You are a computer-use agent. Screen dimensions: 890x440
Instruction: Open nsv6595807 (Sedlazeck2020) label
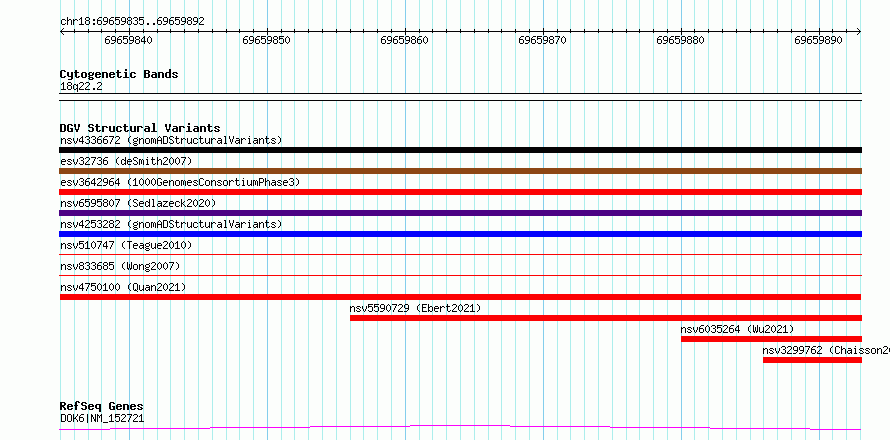[138, 203]
